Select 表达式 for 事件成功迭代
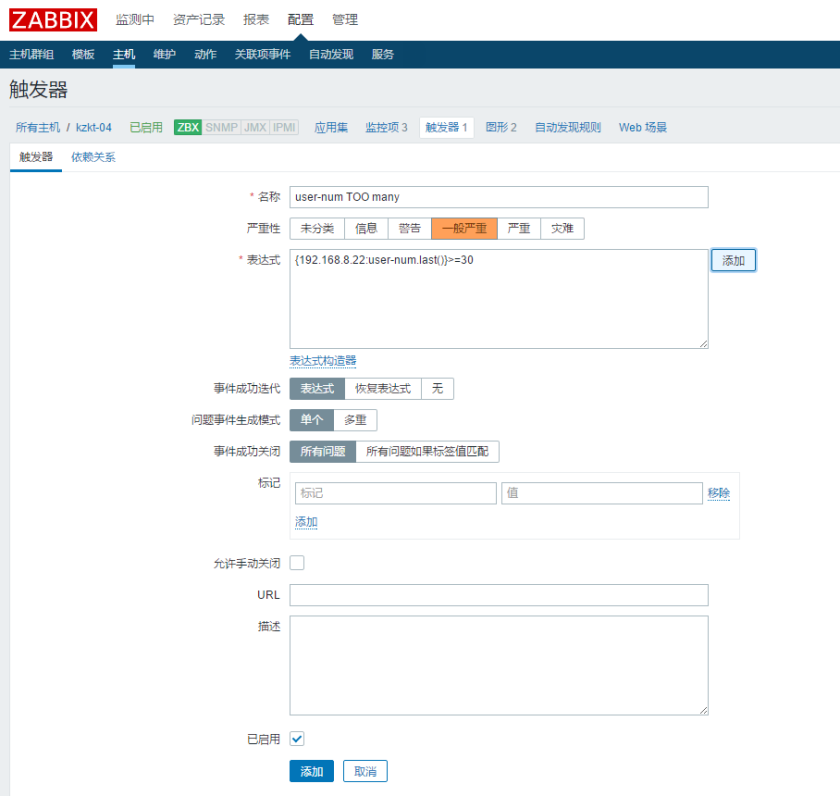 [x=317, y=389]
